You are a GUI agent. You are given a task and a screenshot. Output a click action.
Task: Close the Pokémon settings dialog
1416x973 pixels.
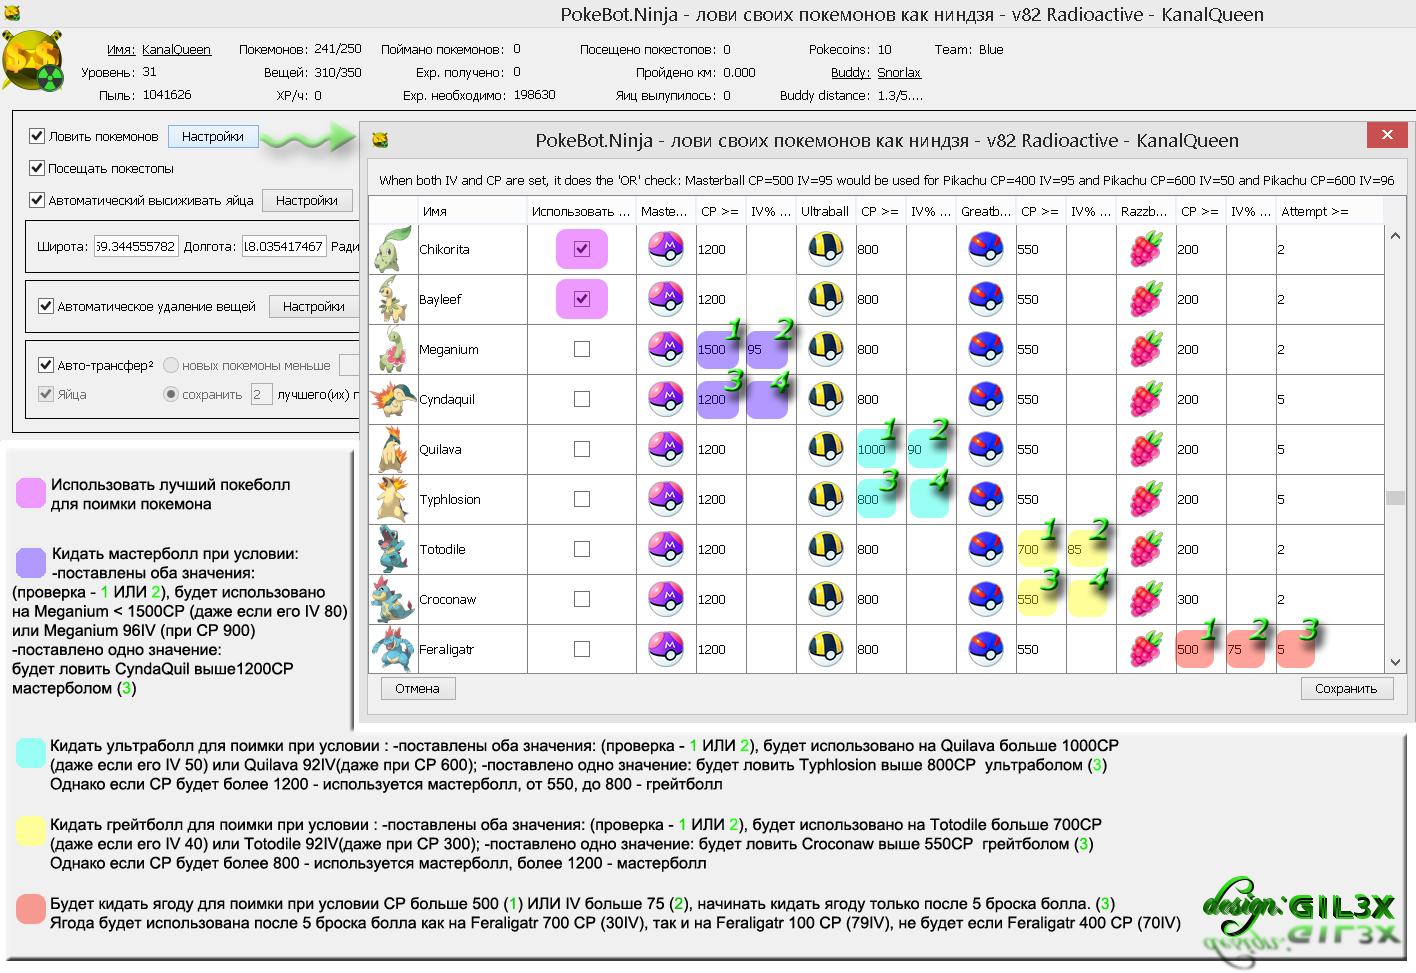[1387, 134]
